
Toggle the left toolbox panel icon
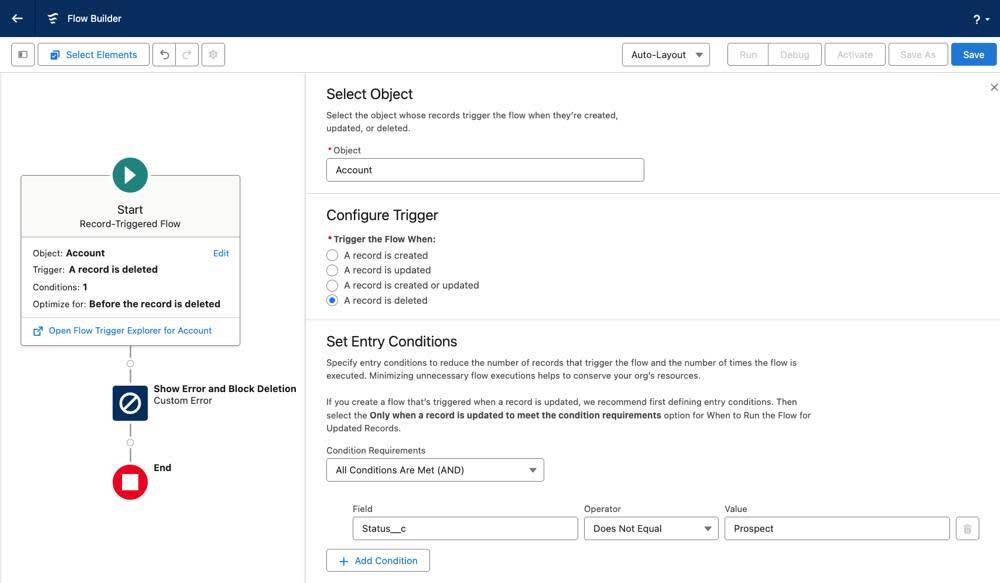point(23,55)
